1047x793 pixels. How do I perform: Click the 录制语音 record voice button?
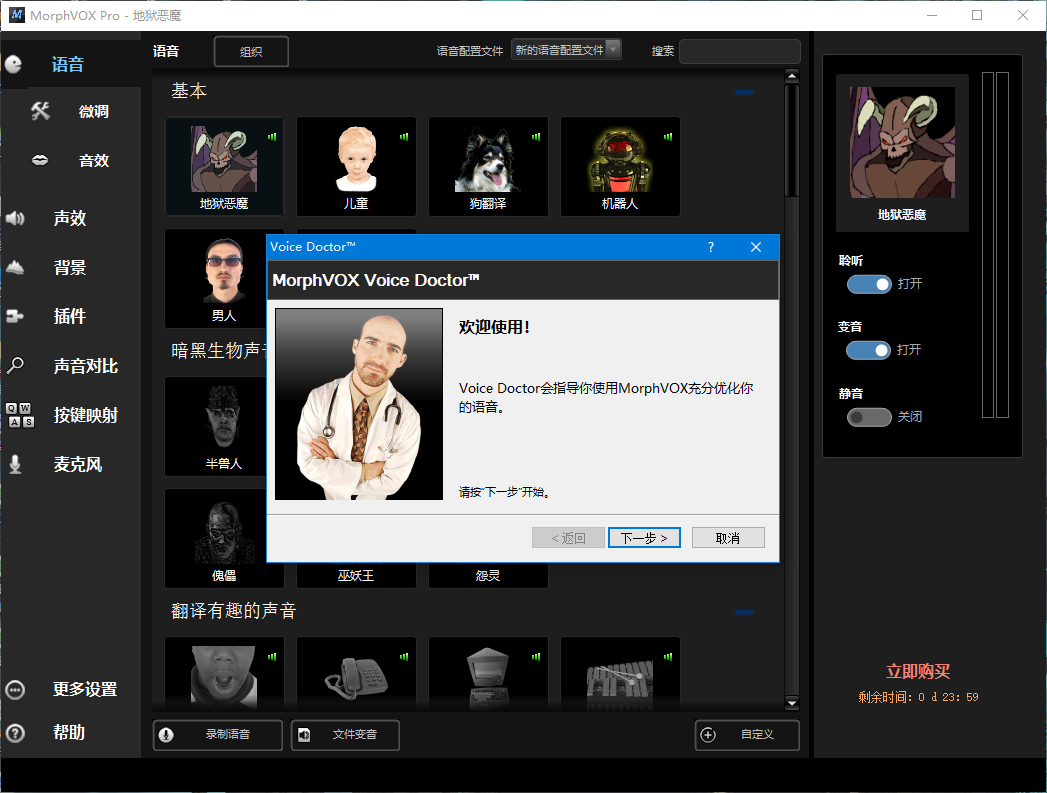click(x=218, y=735)
